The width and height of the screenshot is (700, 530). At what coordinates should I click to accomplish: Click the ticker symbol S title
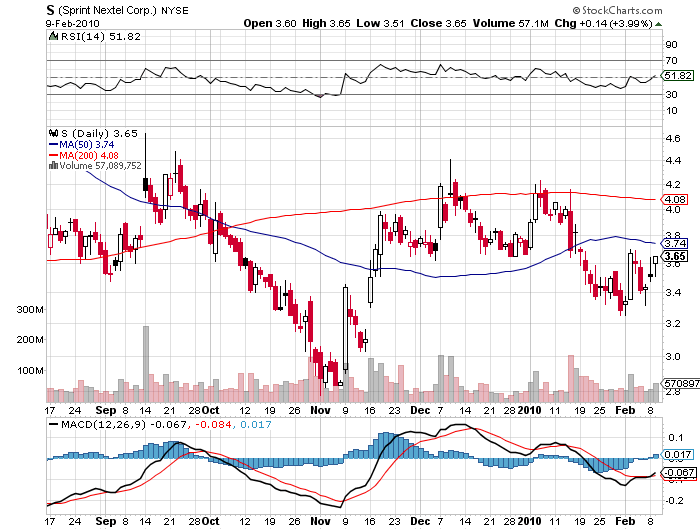point(50,10)
